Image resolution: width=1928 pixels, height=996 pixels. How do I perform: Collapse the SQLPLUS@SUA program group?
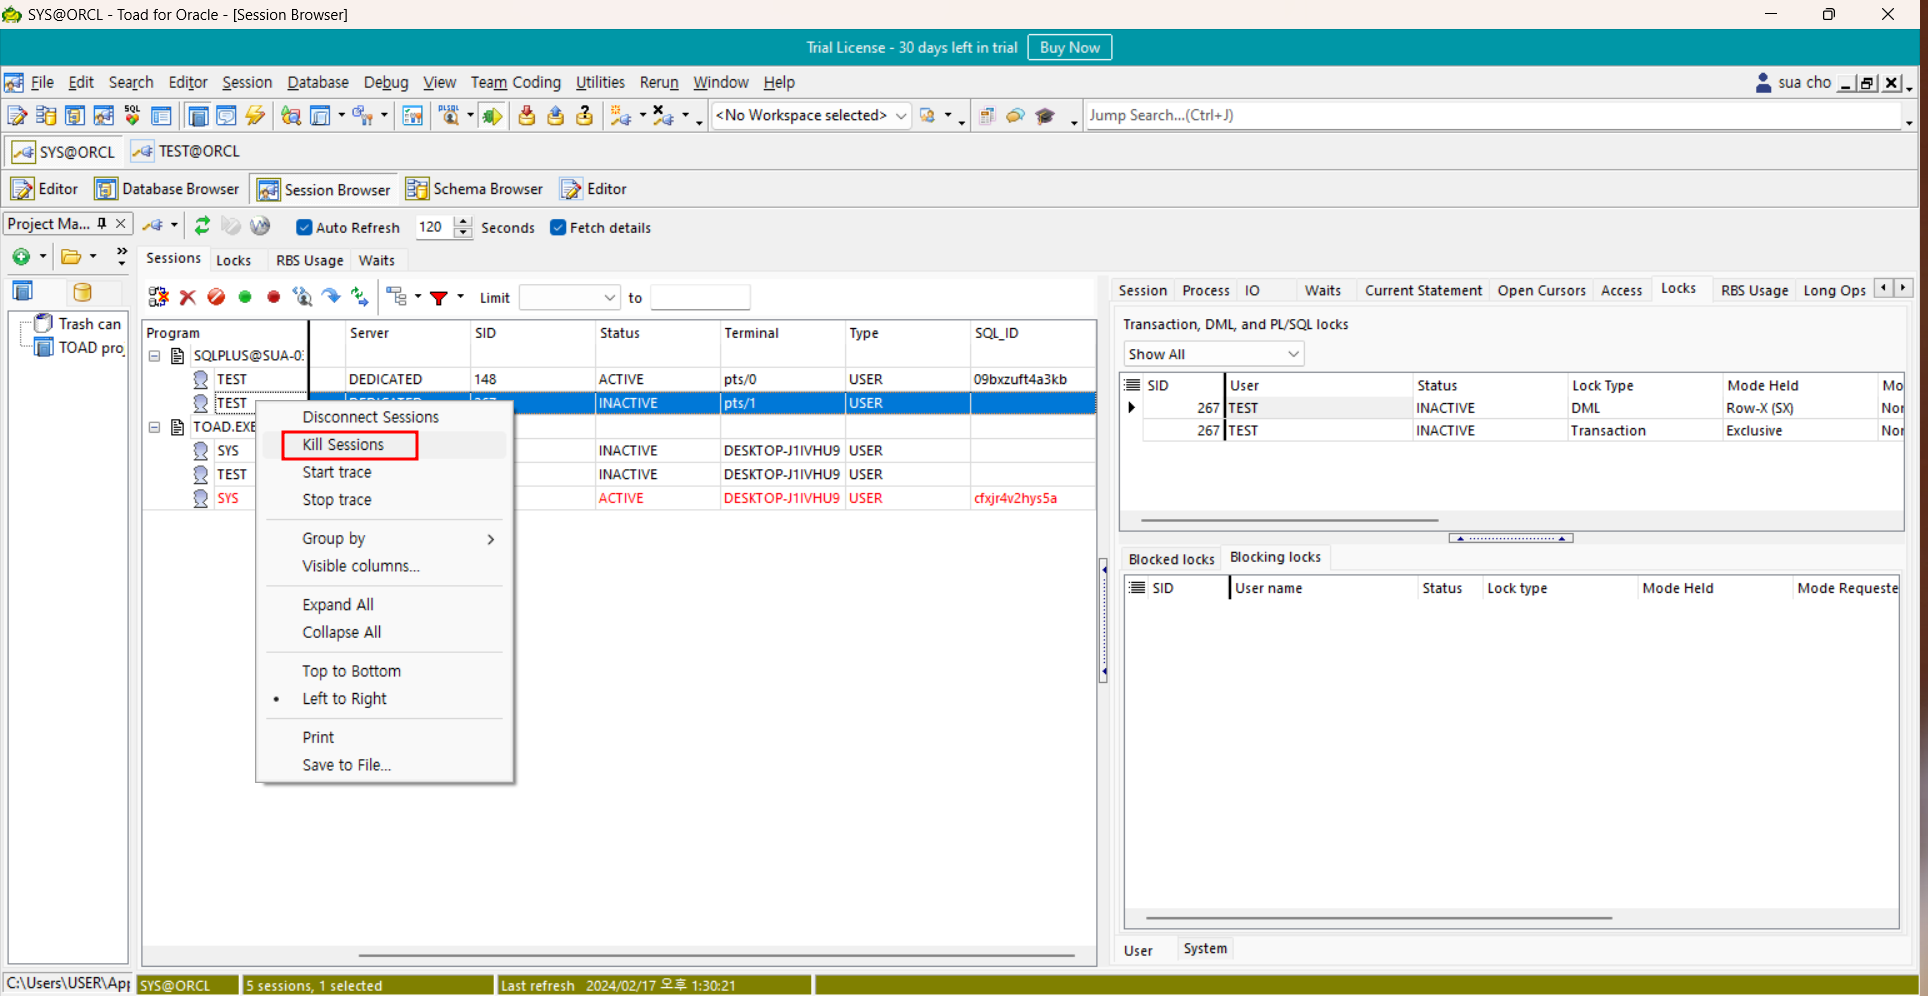pyautogui.click(x=155, y=356)
